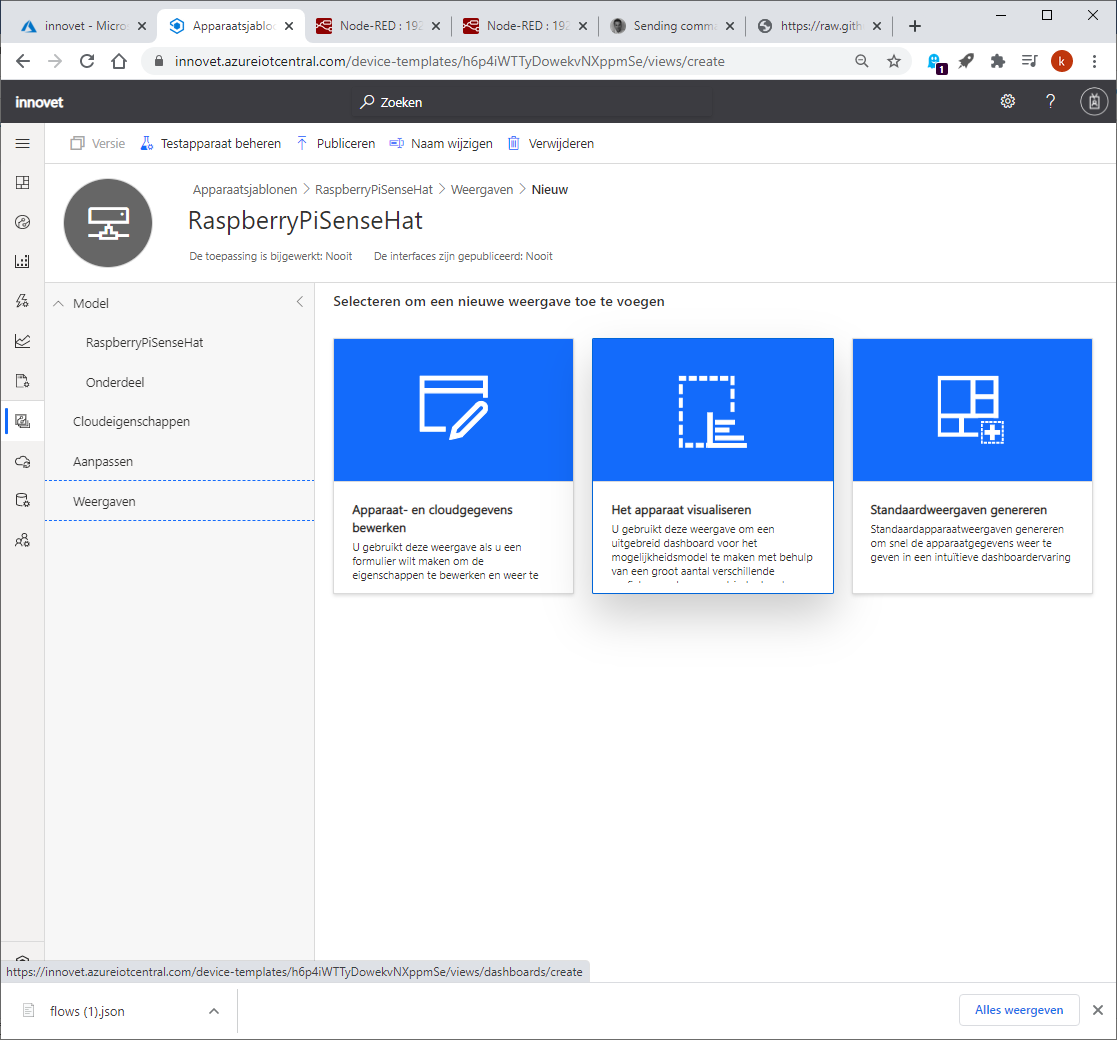Open Cloudeigenschappen section
This screenshot has width=1117, height=1040.
(131, 422)
